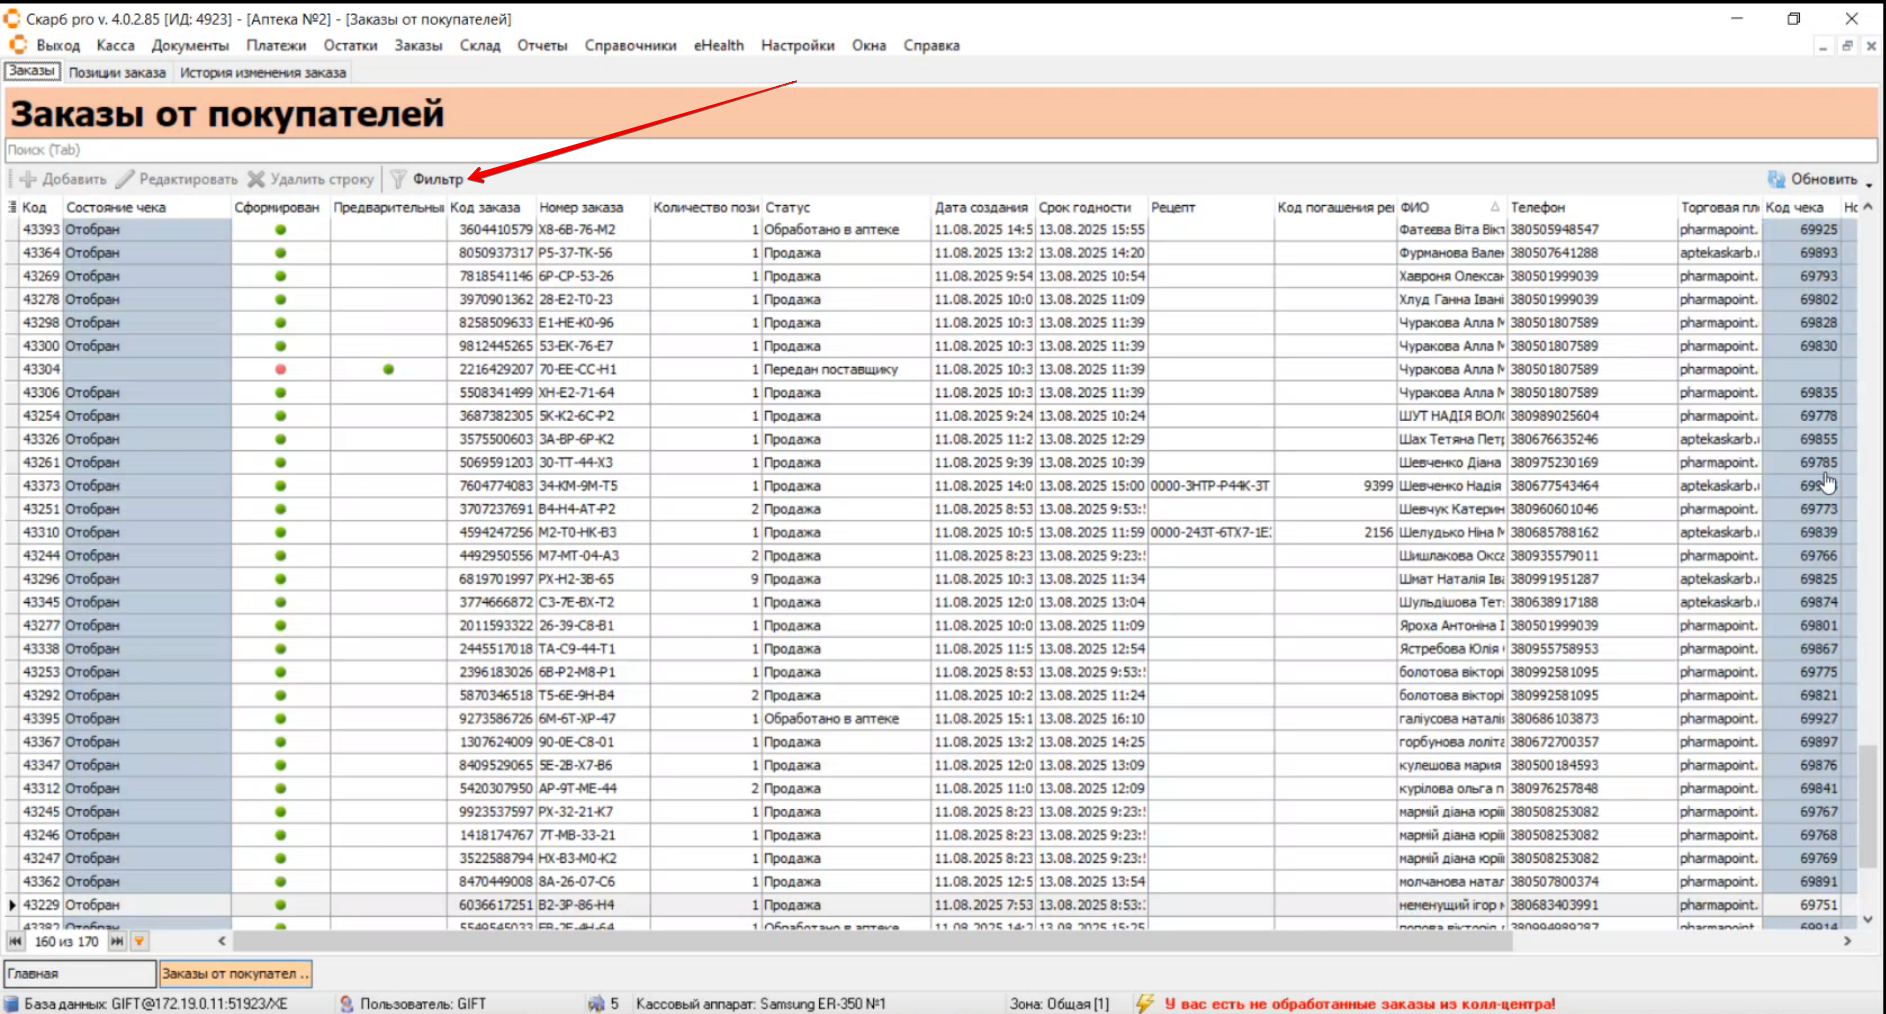Click red Сформирован indicator in row 43304
The height and width of the screenshot is (1014, 1886).
click(x=280, y=369)
